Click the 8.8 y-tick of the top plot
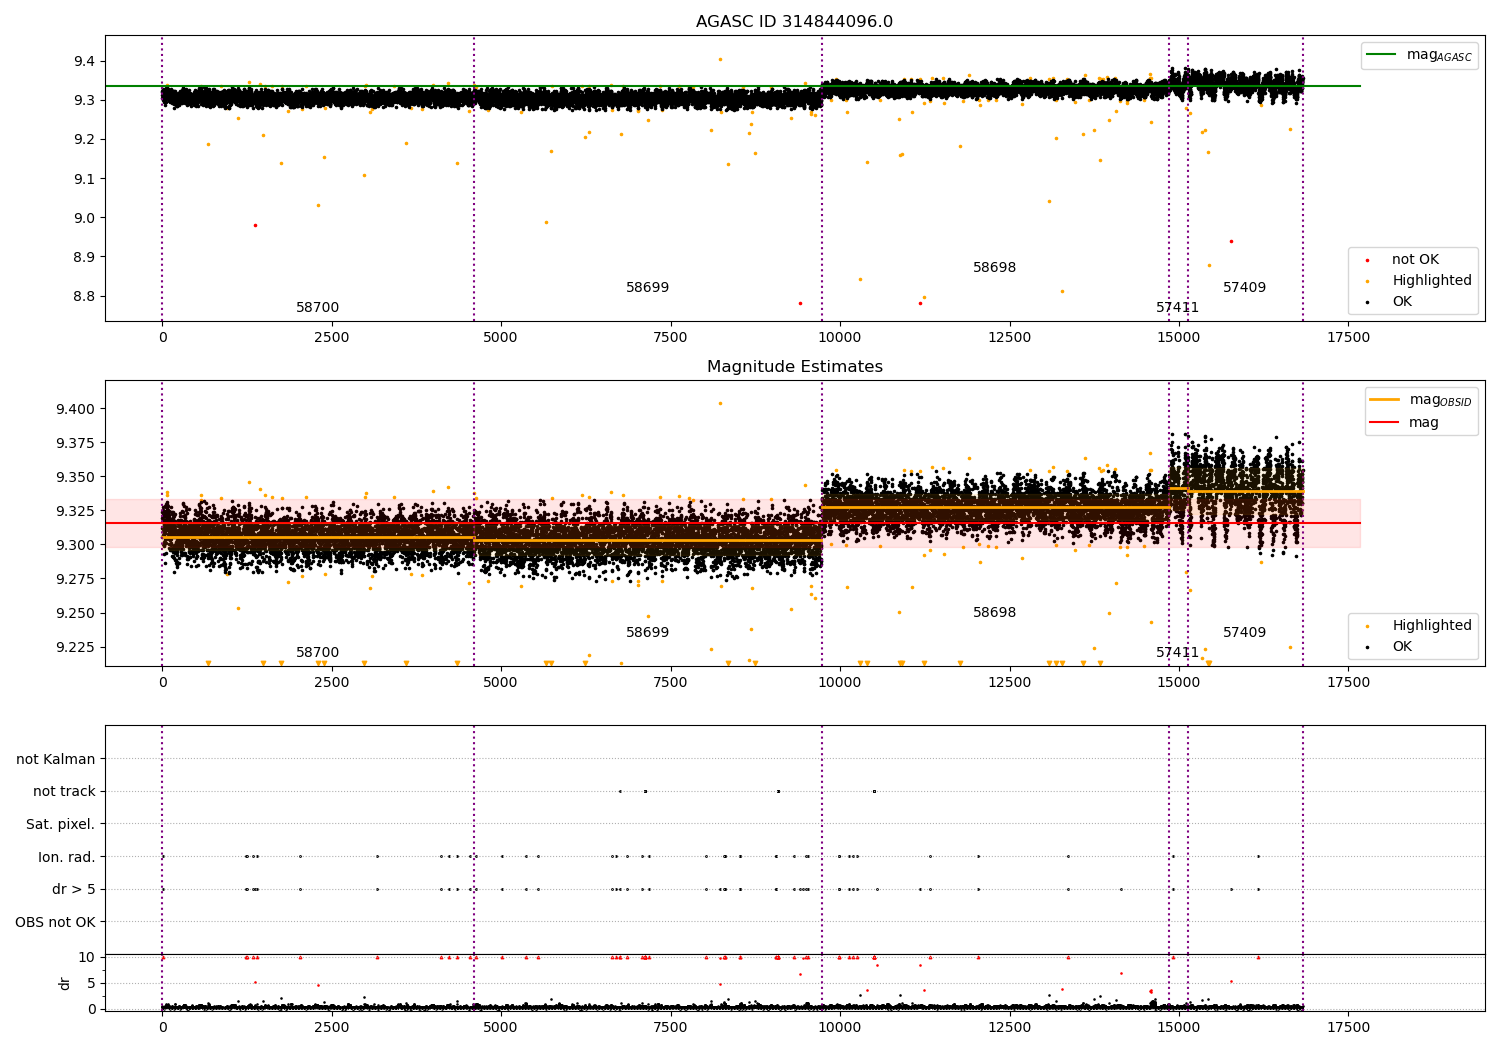Image resolution: width=1500 pixels, height=1050 pixels. coord(84,297)
